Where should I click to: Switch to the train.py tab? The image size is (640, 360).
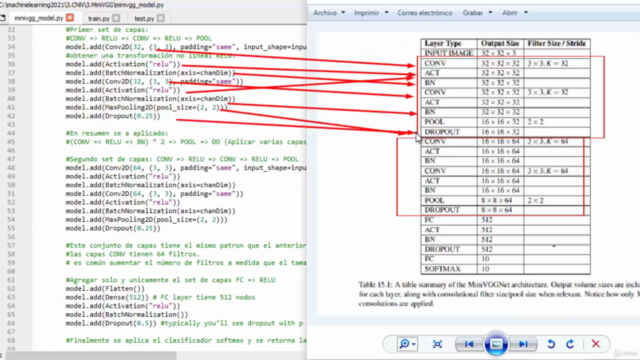point(99,18)
